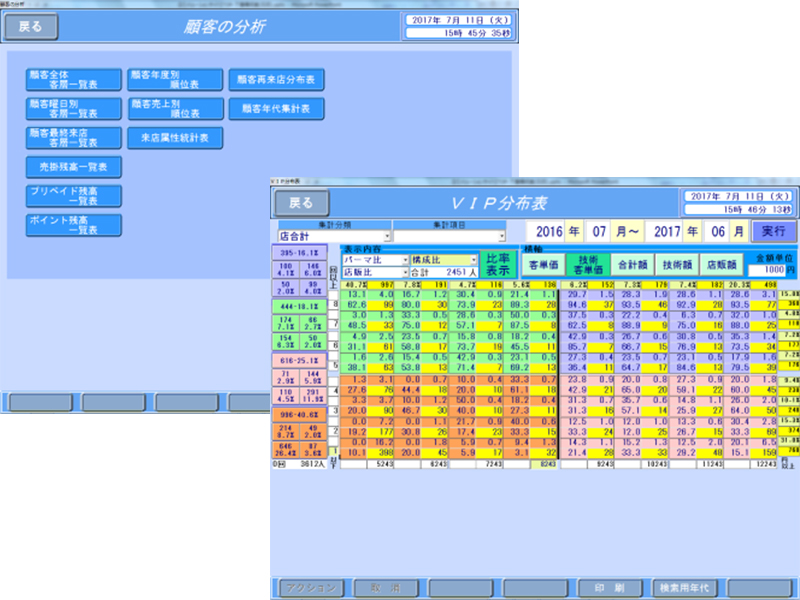Click the green 174 7.1% cell

pos(286,323)
